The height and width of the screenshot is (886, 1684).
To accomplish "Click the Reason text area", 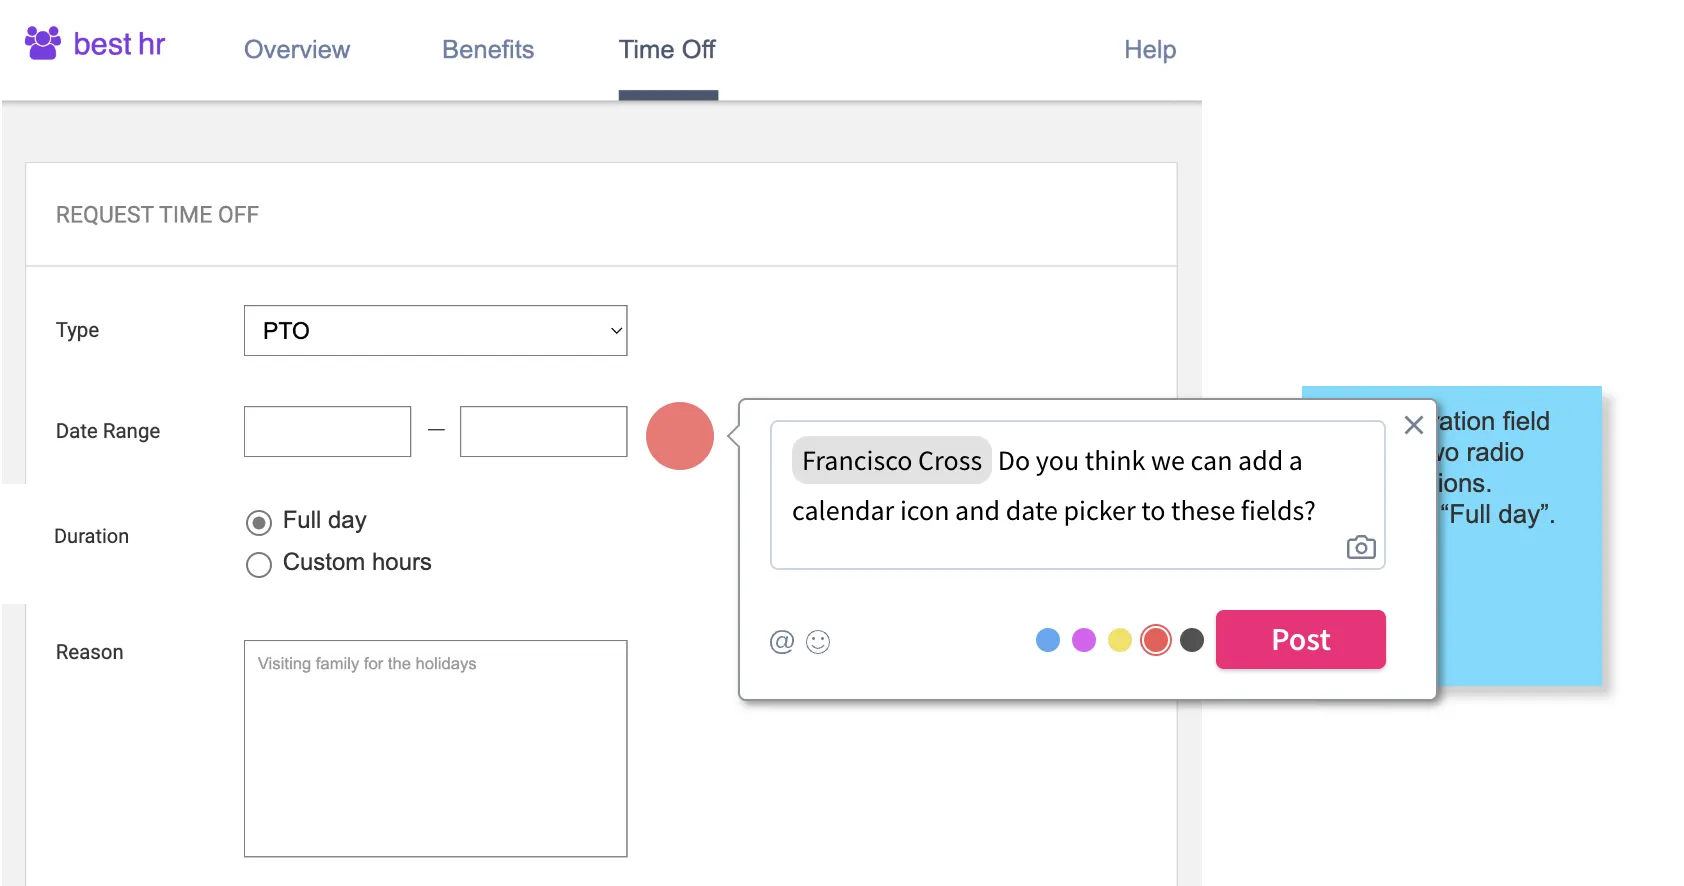I will [435, 748].
